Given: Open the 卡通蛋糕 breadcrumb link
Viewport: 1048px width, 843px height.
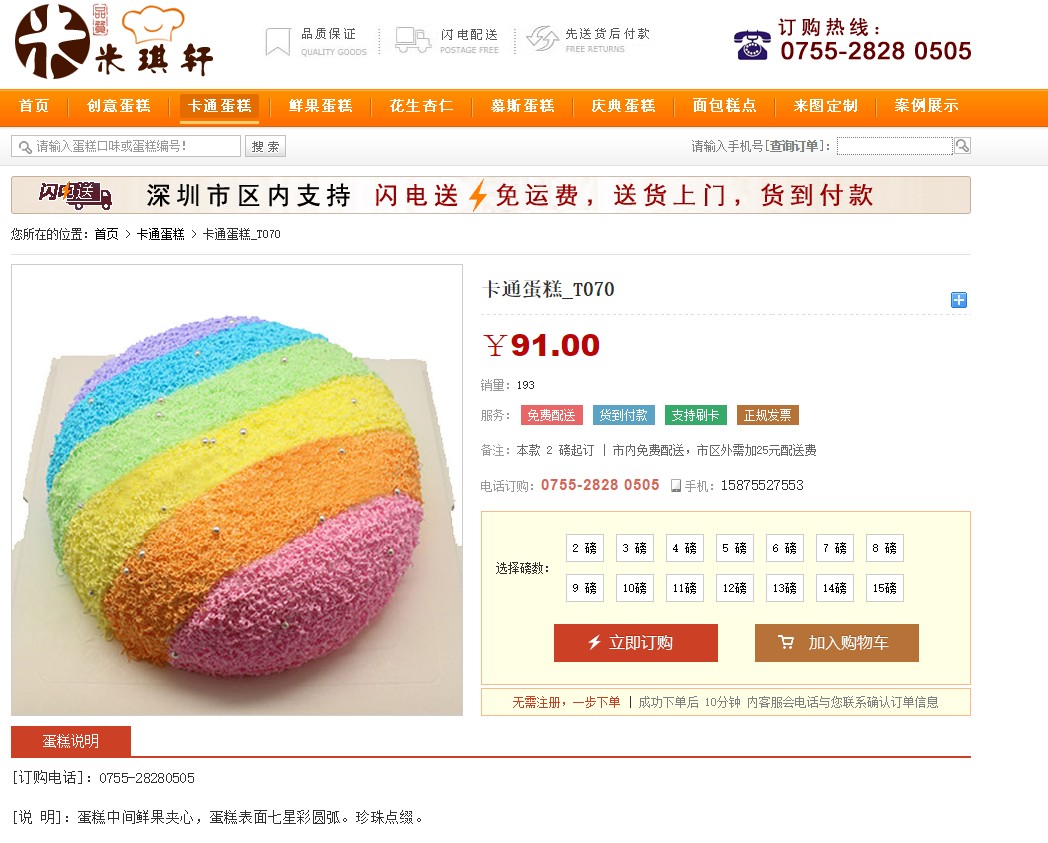Looking at the screenshot, I should (160, 234).
